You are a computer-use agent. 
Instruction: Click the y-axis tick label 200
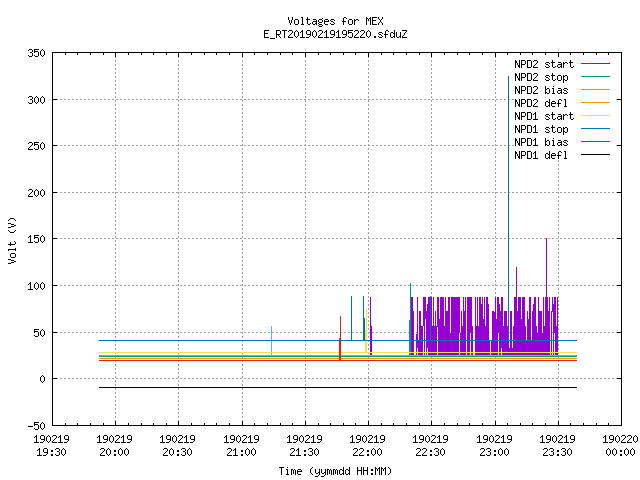click(x=36, y=193)
